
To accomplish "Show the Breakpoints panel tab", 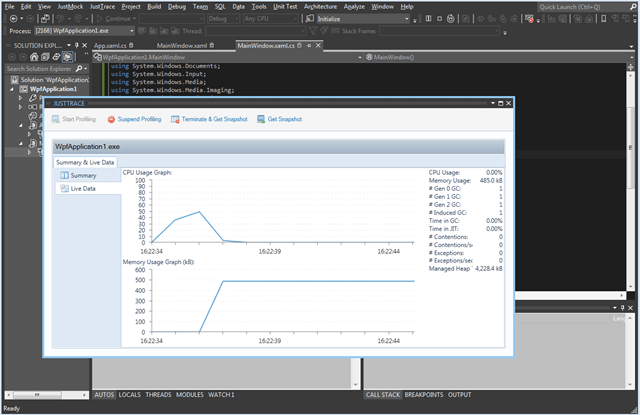I will click(423, 395).
